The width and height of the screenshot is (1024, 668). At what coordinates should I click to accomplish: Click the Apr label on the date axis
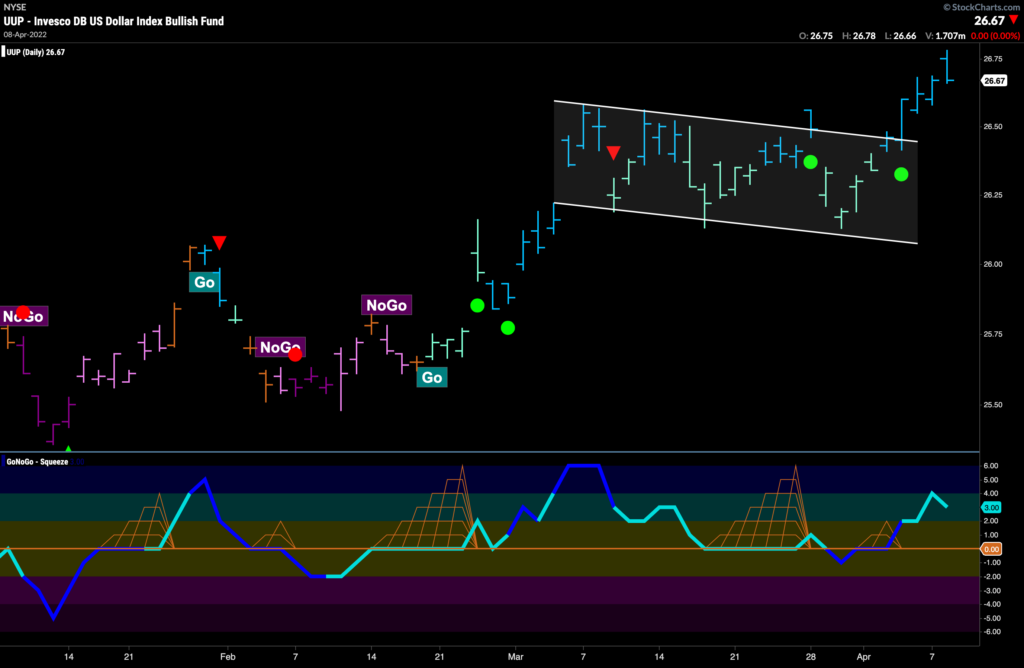tap(863, 657)
